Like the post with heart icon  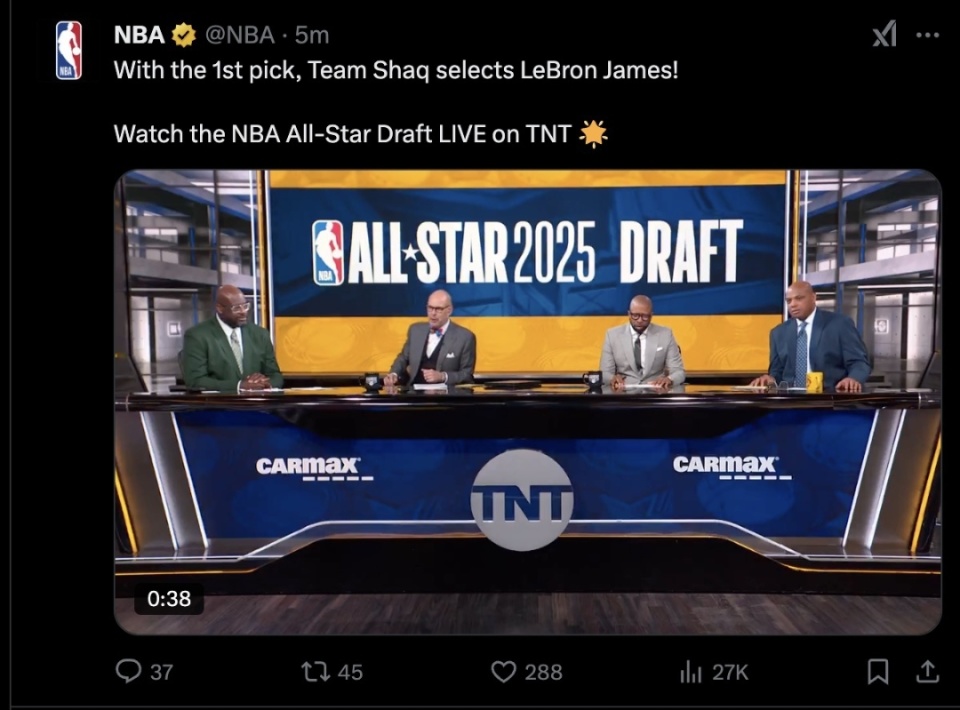click(x=504, y=671)
